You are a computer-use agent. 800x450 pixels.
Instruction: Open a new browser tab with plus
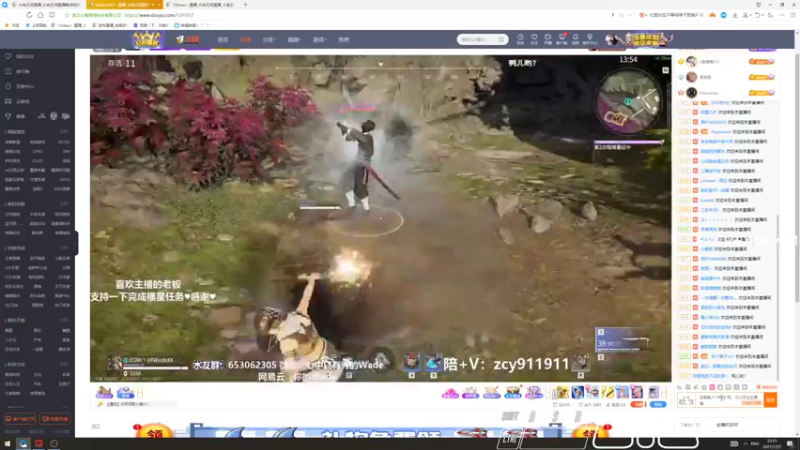point(245,5)
